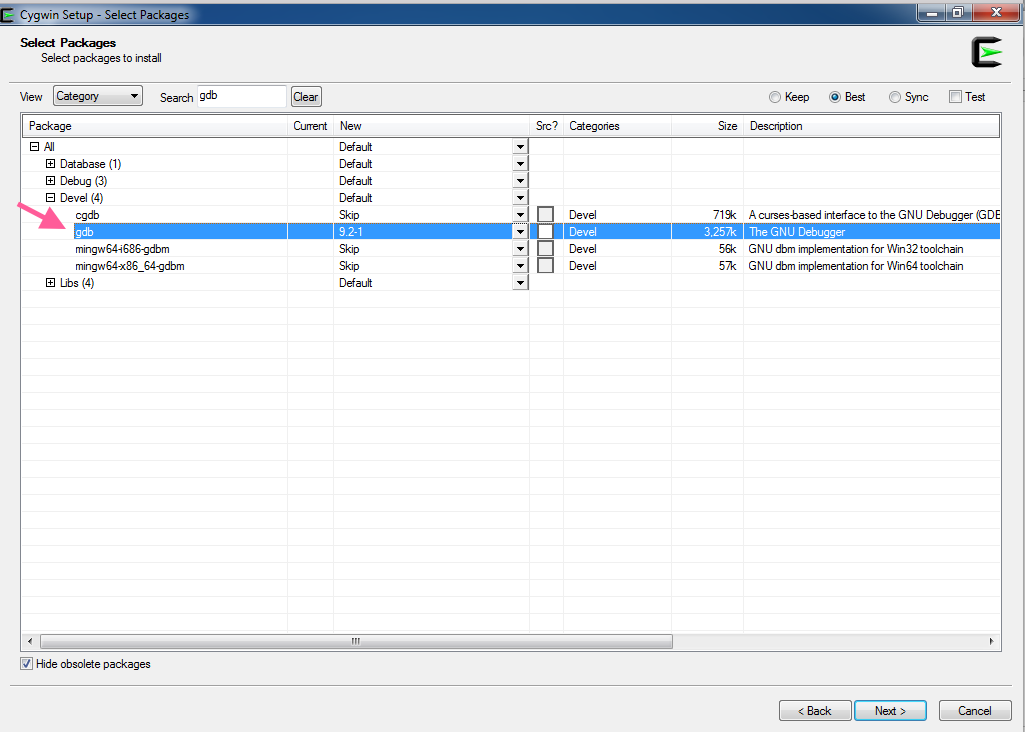
Task: Open version dropdown for gdb 9.2-1
Action: coord(520,231)
